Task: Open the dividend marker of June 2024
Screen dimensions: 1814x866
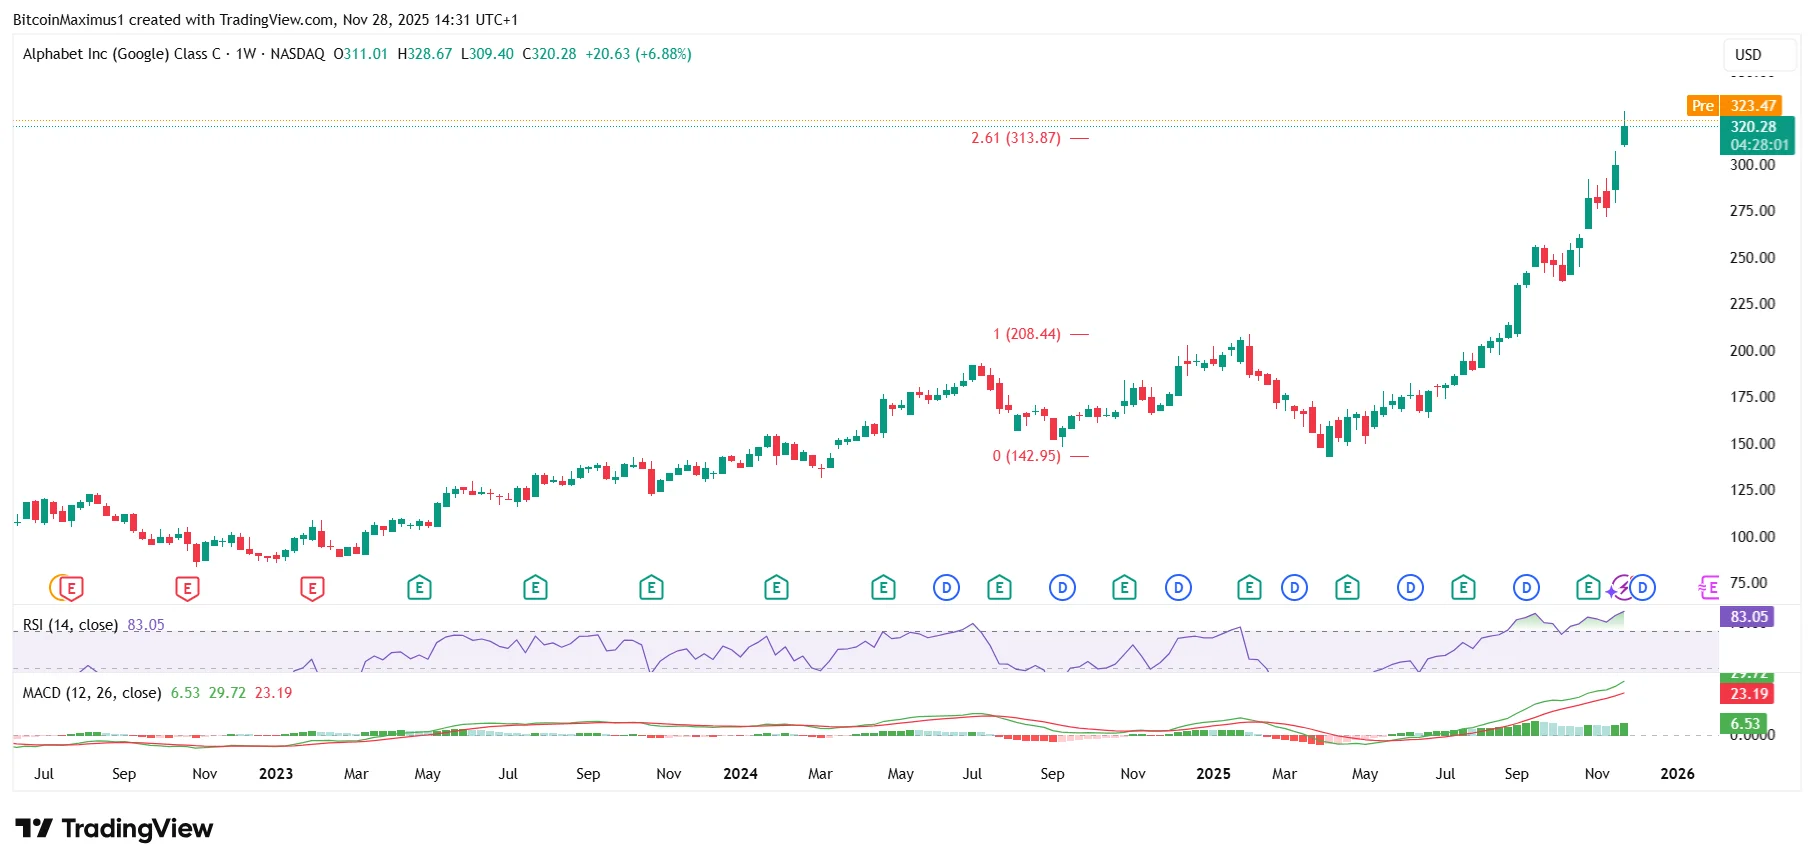Action: (946, 588)
